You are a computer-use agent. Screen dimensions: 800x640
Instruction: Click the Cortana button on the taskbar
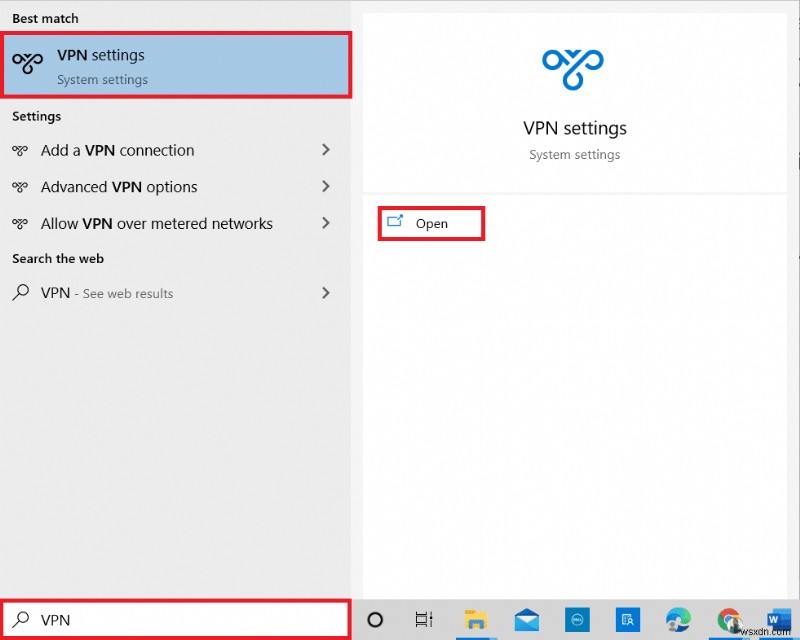pyautogui.click(x=375, y=620)
